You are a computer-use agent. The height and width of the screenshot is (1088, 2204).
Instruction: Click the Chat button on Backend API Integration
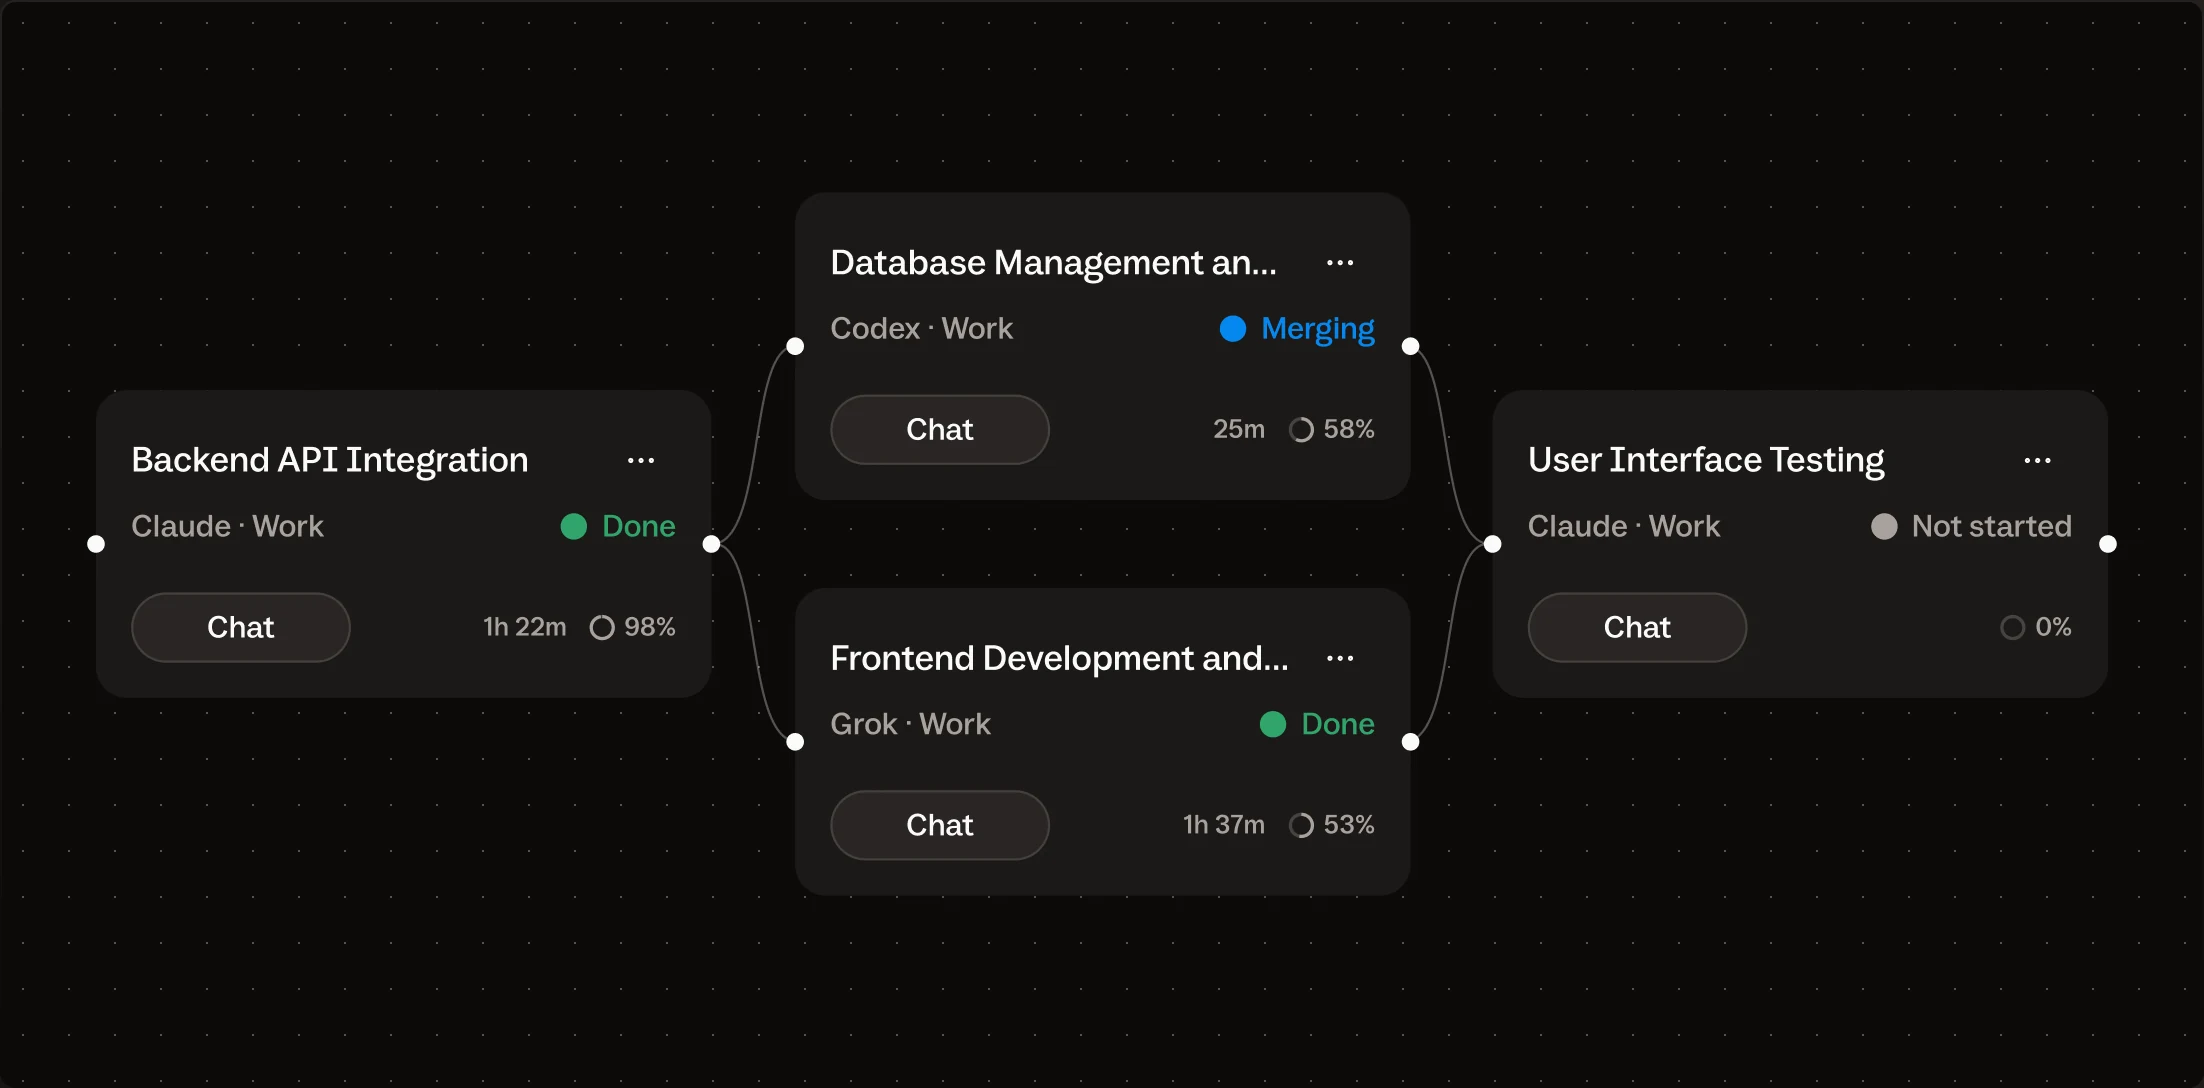241,627
